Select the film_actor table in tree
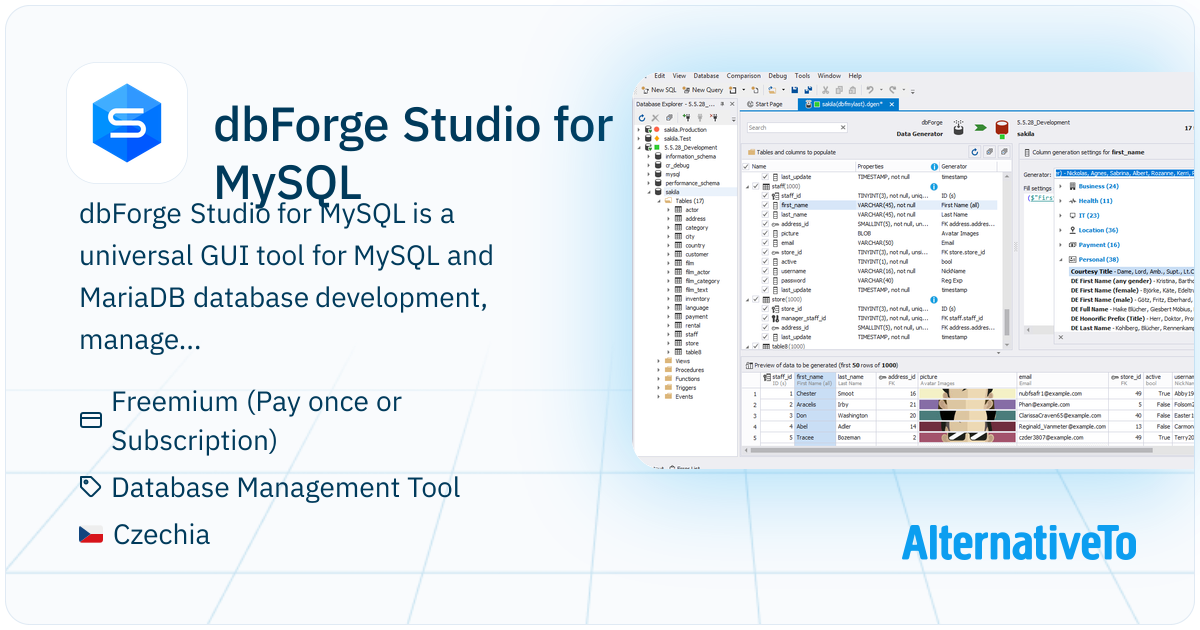Viewport: 1200px width, 630px height. (698, 272)
